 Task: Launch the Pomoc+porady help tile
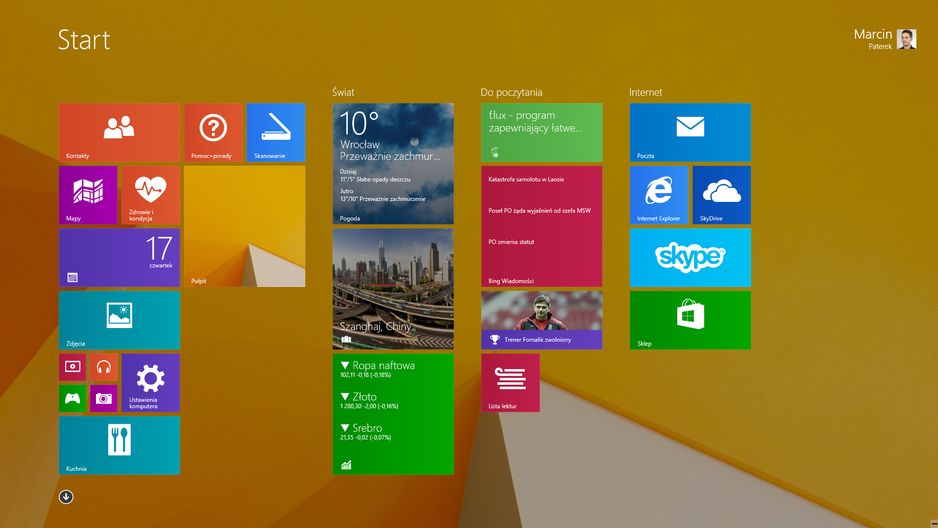(214, 132)
